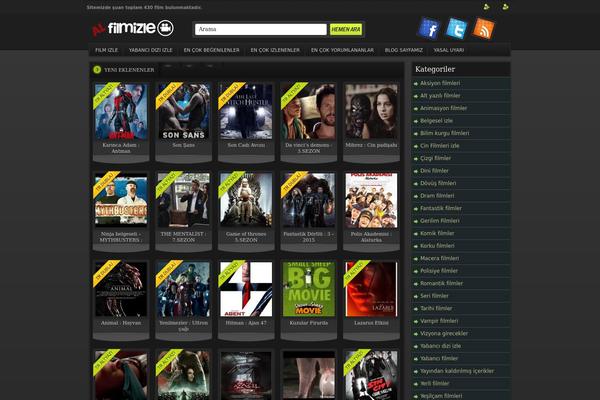
Task: Open the FILM IZLE menu item
Action: pyautogui.click(x=106, y=50)
